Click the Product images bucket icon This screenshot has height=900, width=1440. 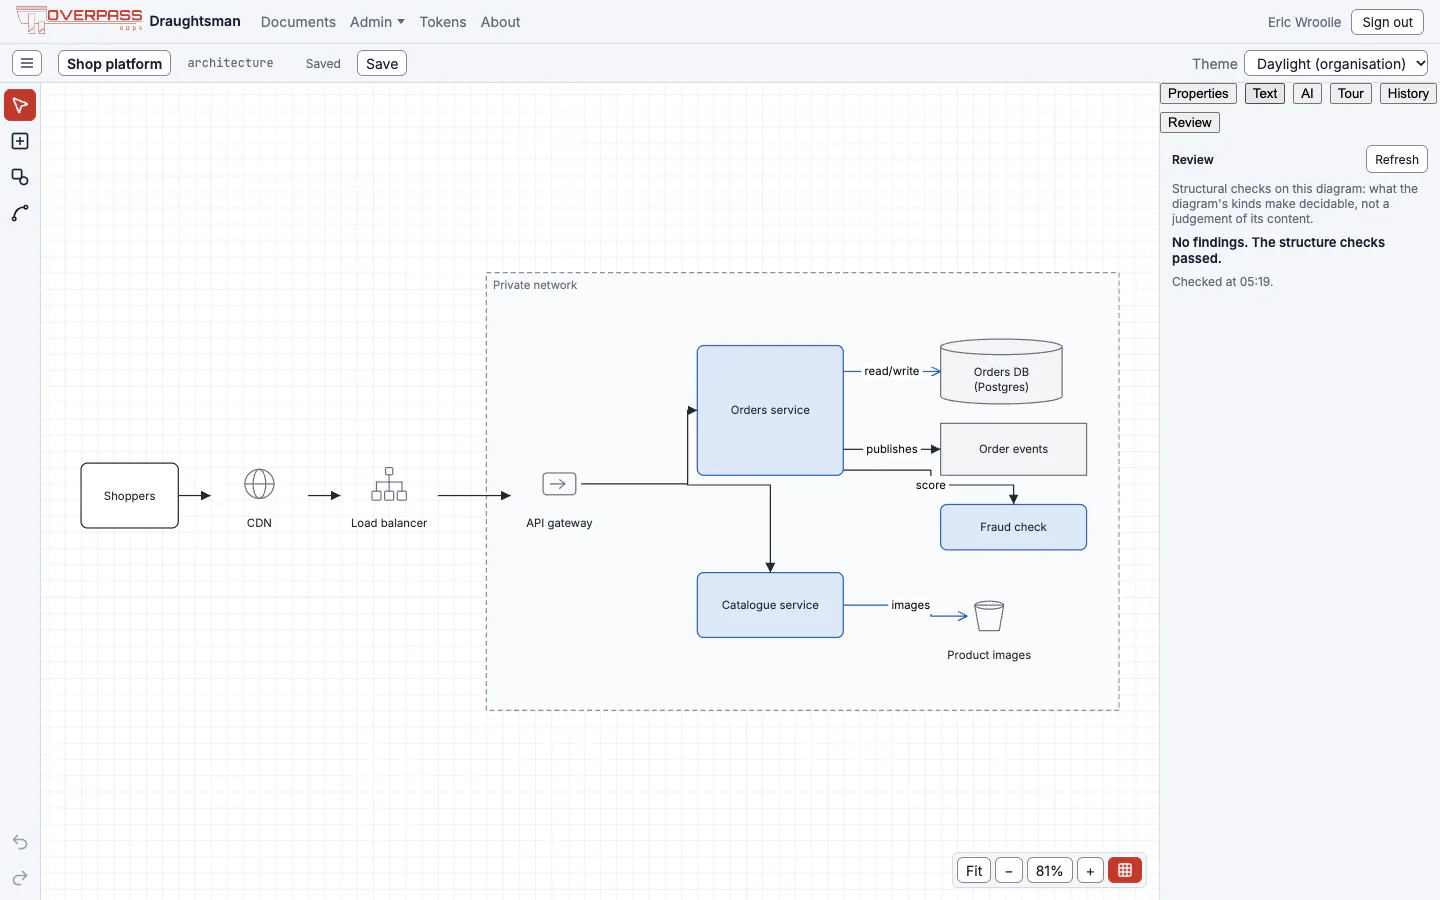click(989, 616)
